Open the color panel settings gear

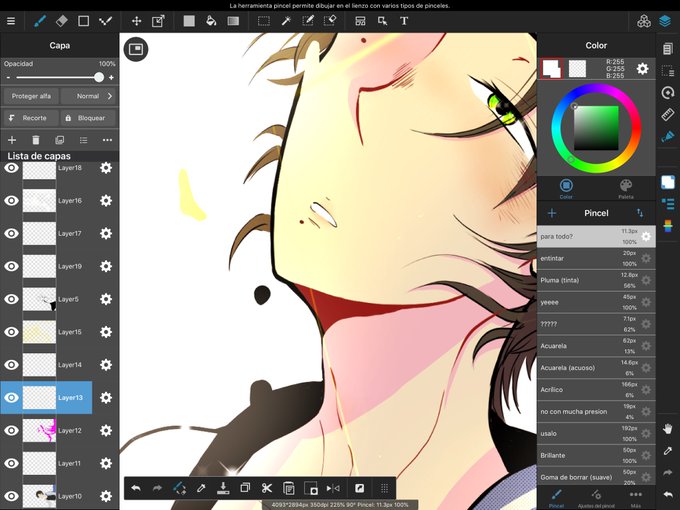pos(642,69)
